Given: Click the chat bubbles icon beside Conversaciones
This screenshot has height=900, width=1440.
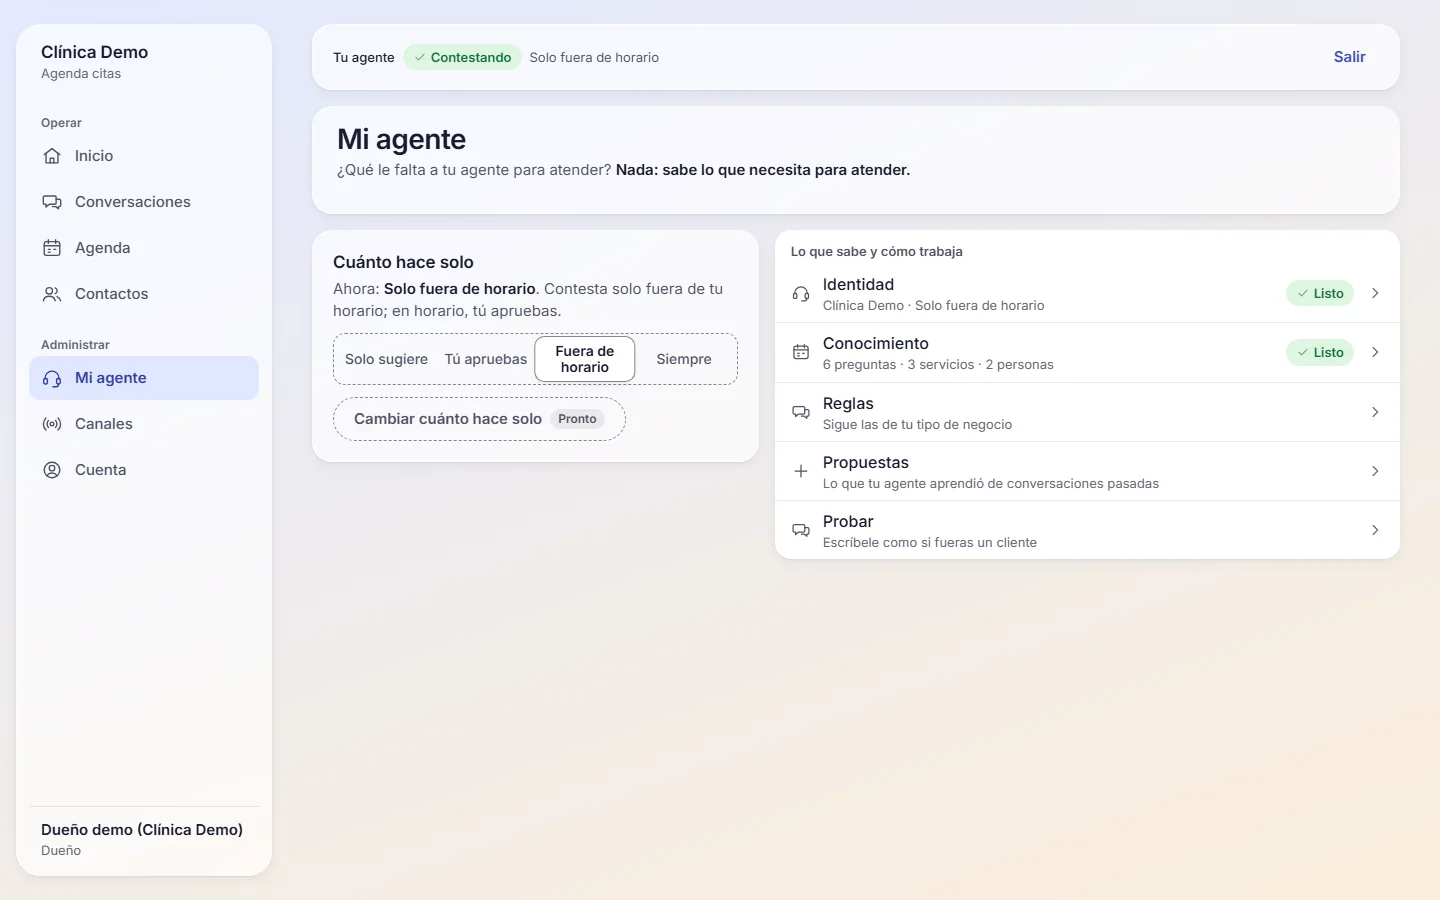Looking at the screenshot, I should pyautogui.click(x=52, y=202).
